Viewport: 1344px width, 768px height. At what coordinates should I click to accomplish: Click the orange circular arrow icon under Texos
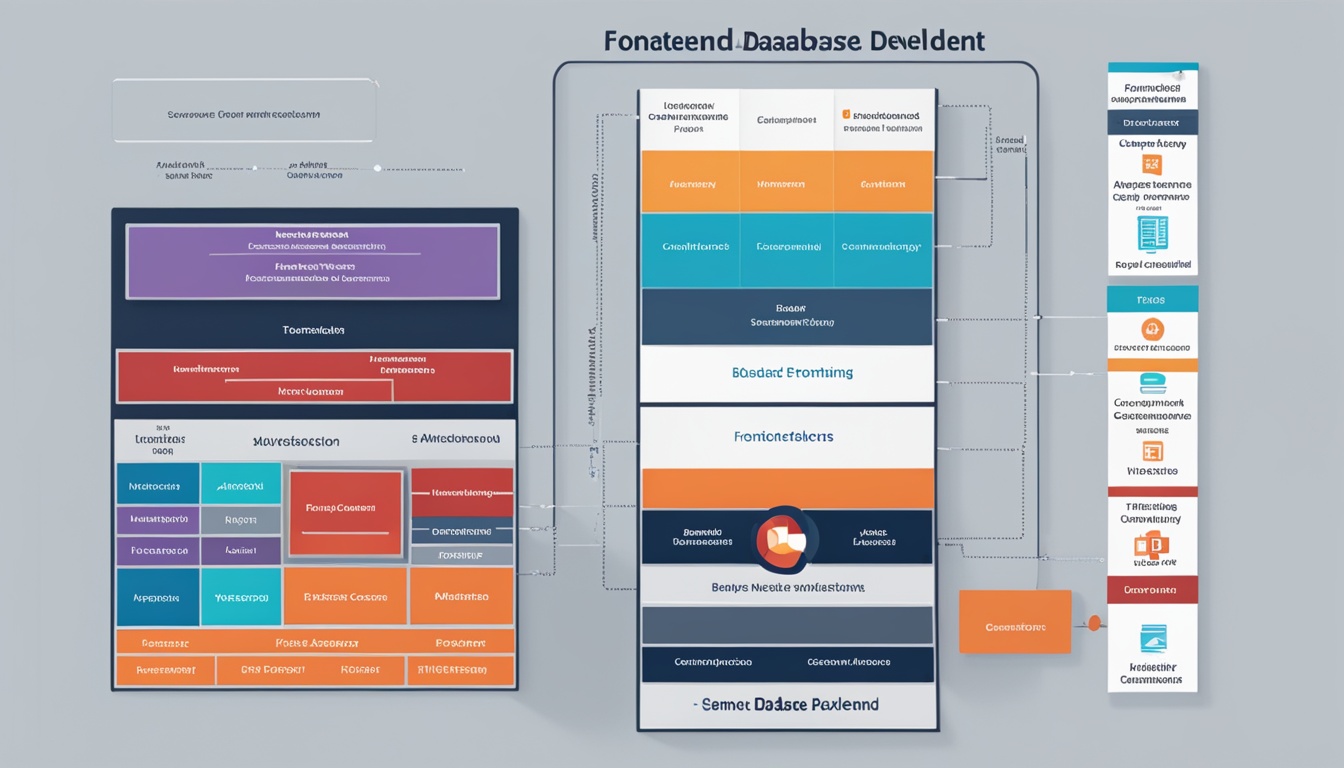pos(1151,330)
